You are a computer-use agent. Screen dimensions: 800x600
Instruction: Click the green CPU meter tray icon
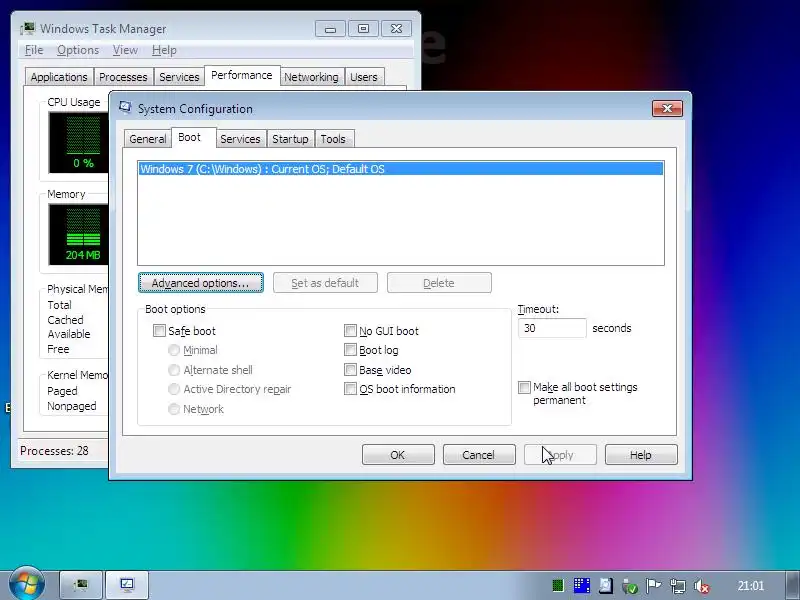[x=558, y=586]
